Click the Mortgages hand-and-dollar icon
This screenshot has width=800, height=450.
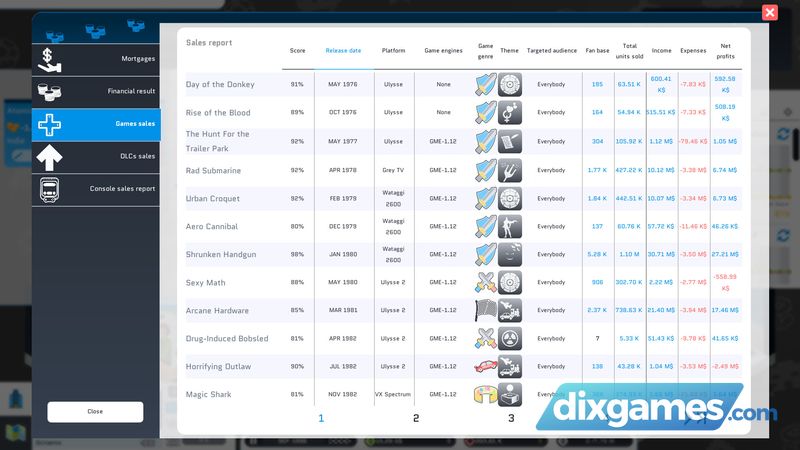[51, 59]
